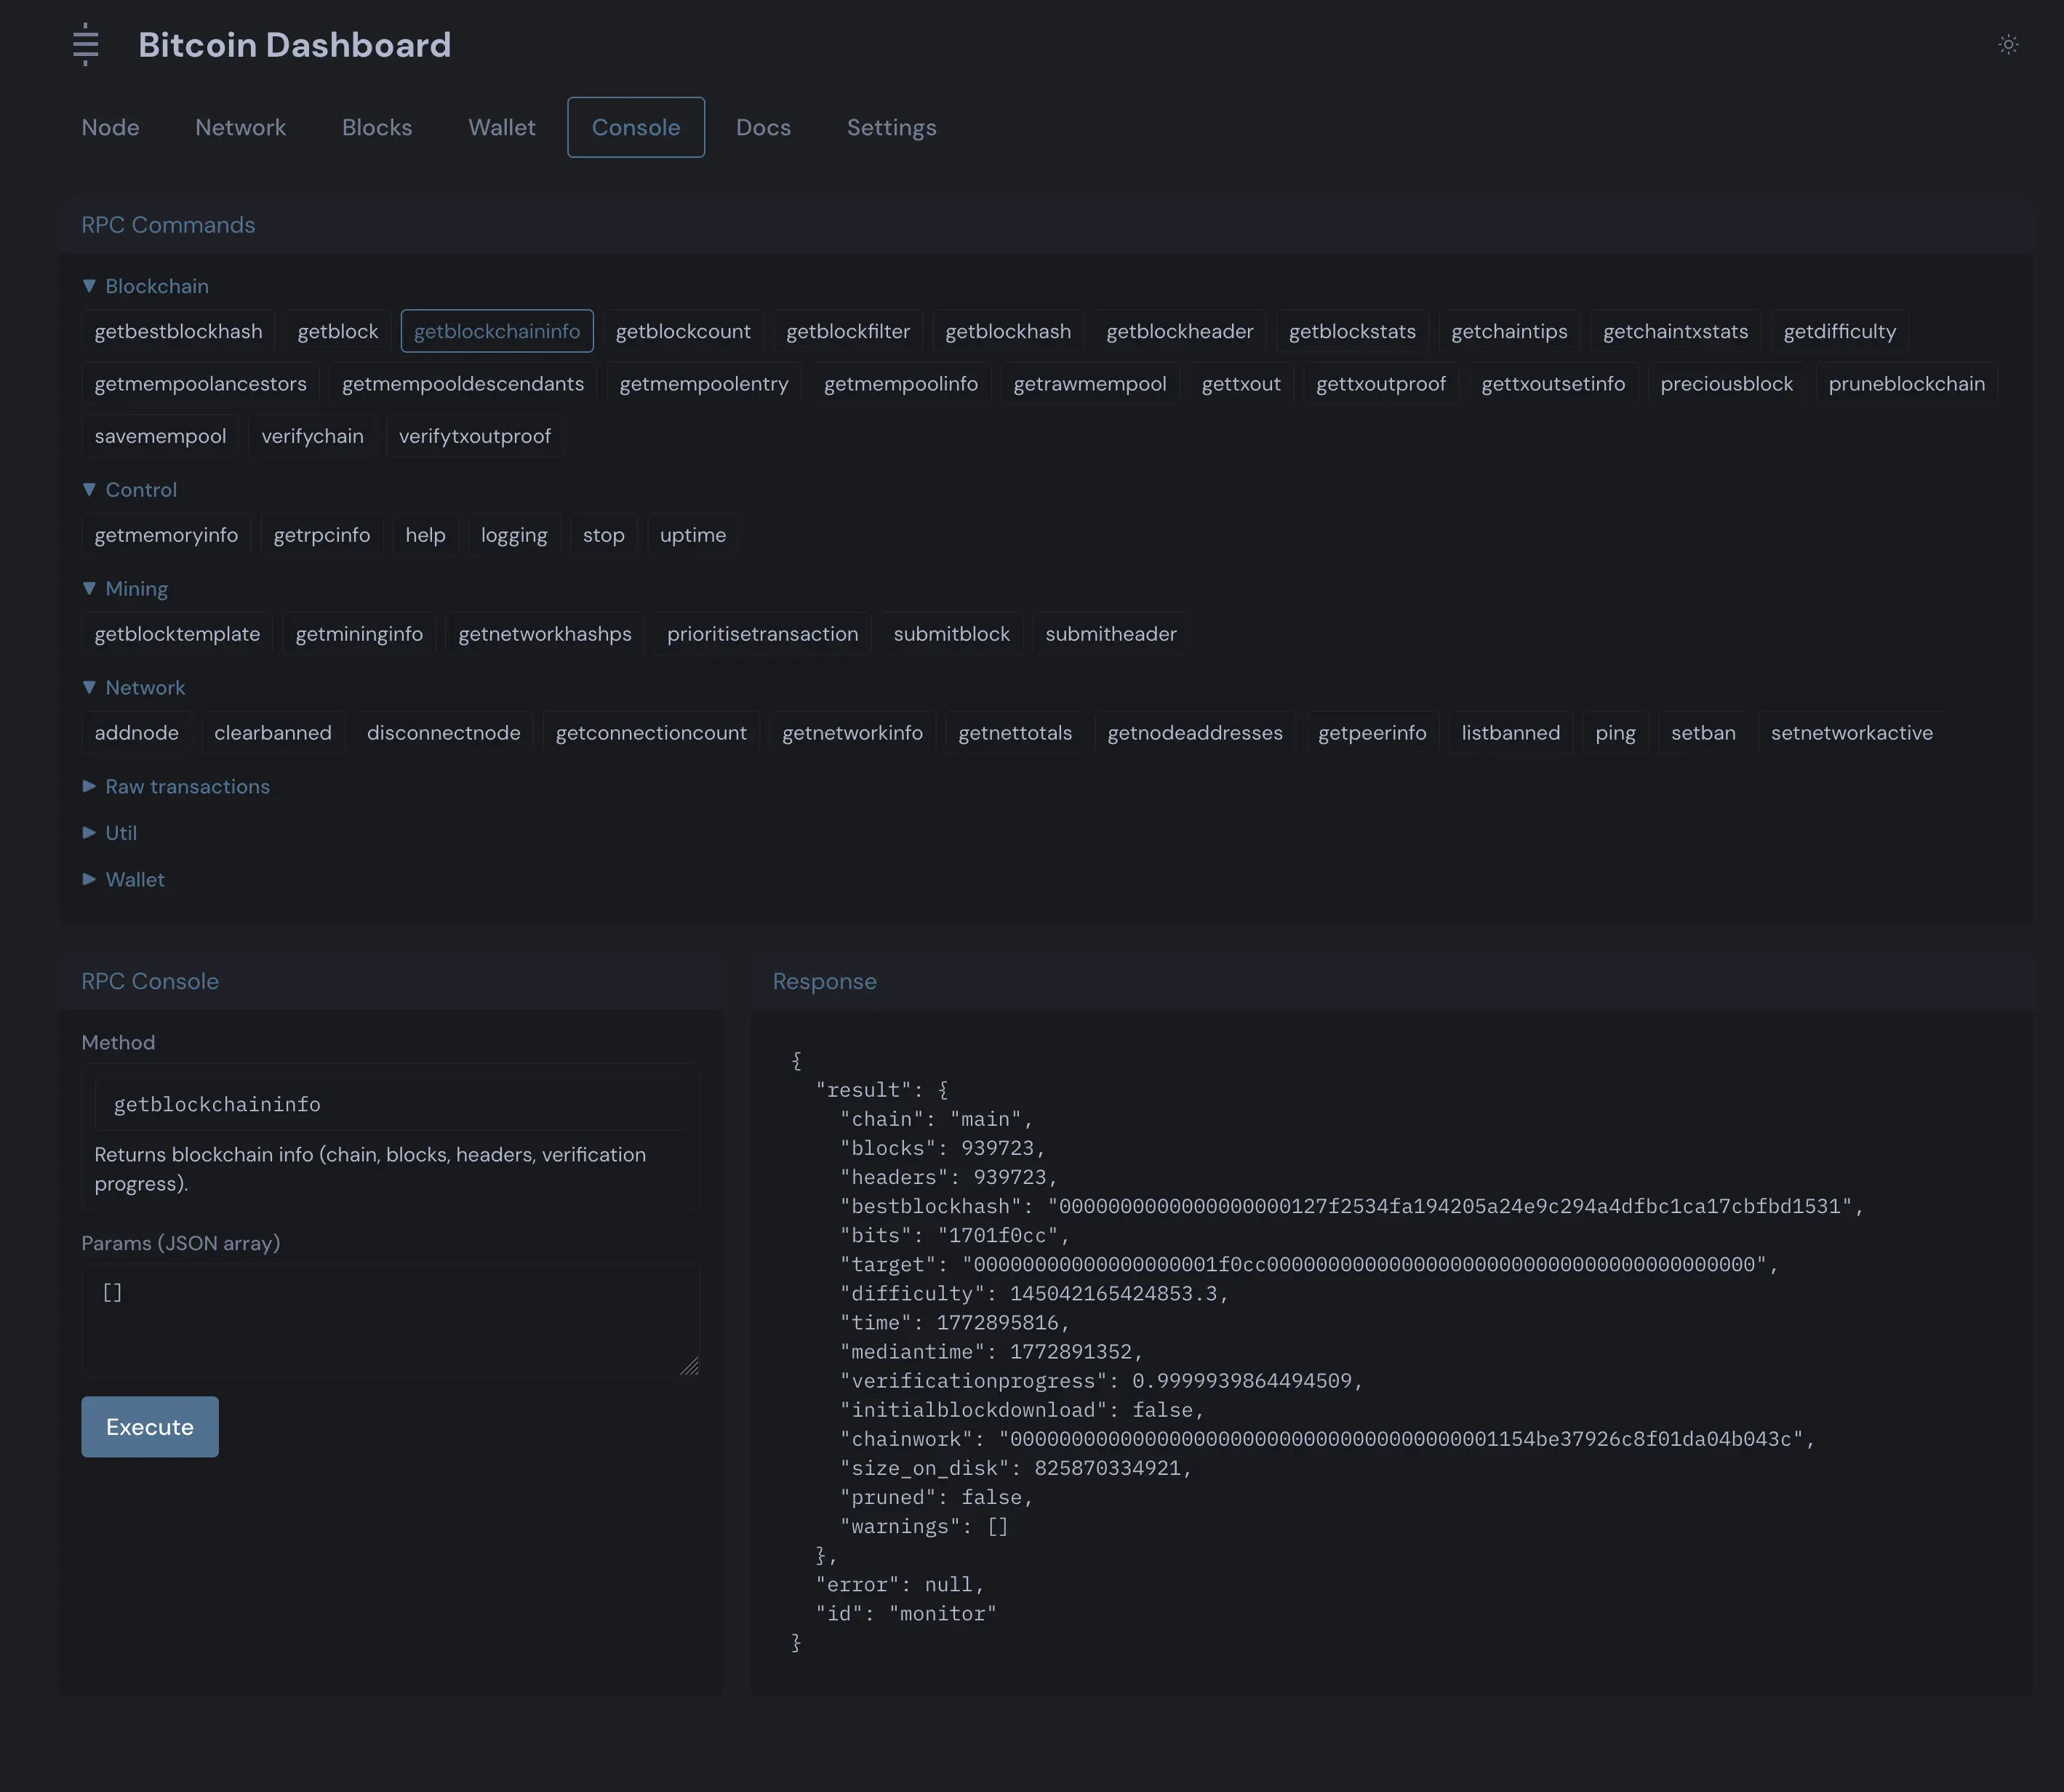
Task: Open the sidebar hamburger menu
Action: [86, 45]
